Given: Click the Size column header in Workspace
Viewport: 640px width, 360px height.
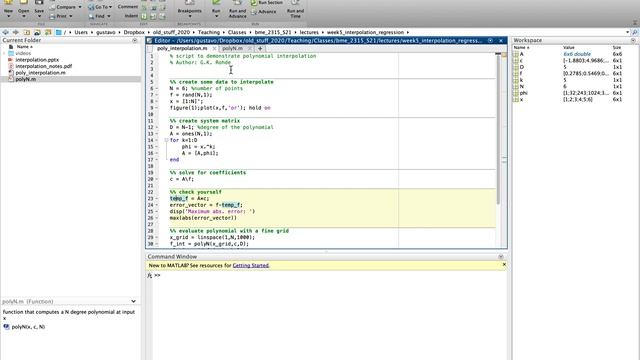Looking at the screenshot, I should pyautogui.click(x=617, y=48).
